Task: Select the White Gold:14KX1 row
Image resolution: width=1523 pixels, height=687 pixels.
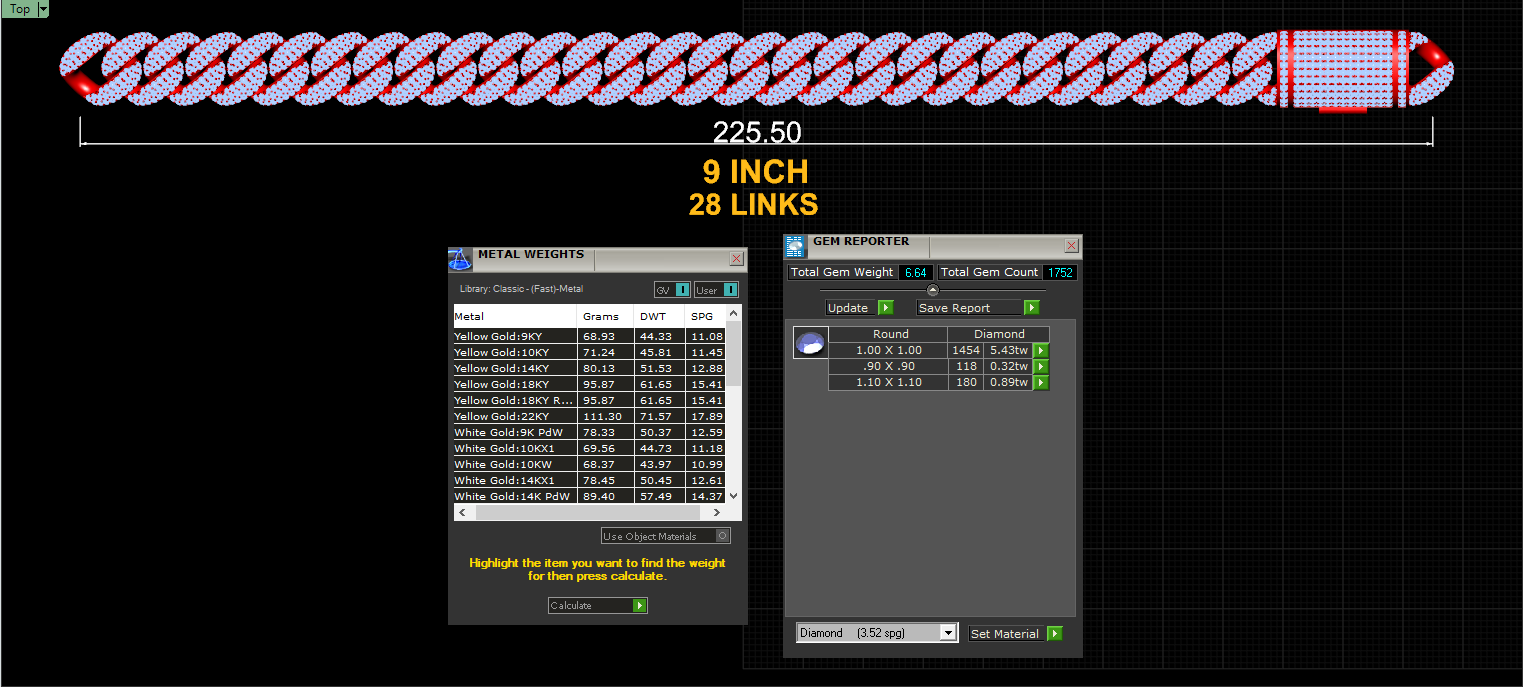Action: 590,480
